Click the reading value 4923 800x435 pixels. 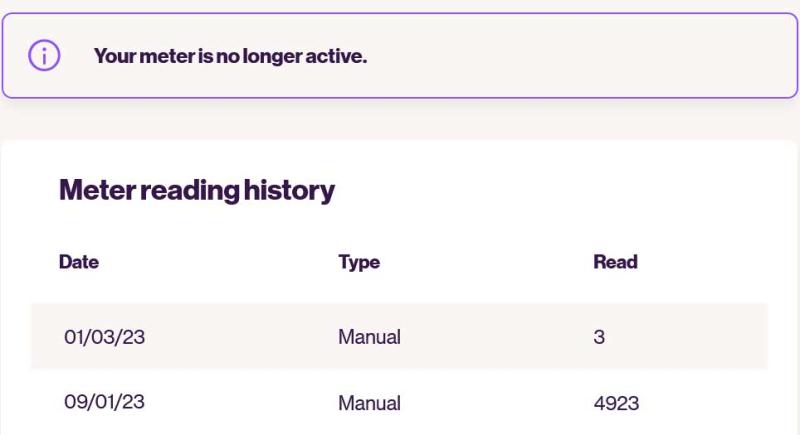click(616, 403)
